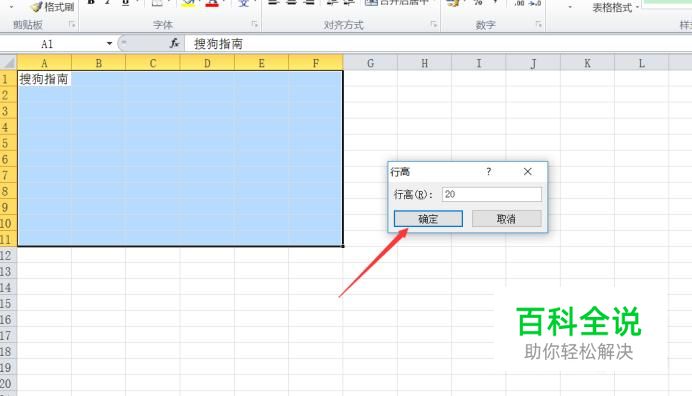Select row 15 header

pyautogui.click(x=8, y=303)
